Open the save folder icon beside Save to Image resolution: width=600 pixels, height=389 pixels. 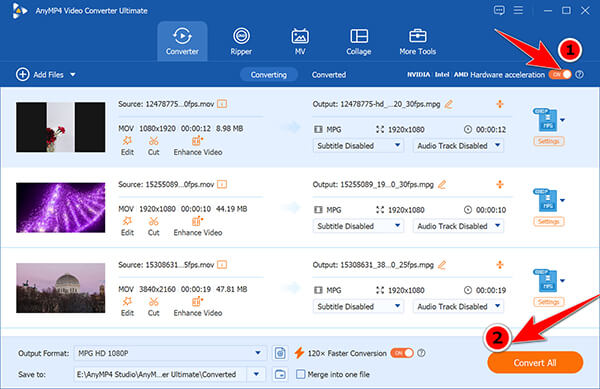[x=280, y=374]
